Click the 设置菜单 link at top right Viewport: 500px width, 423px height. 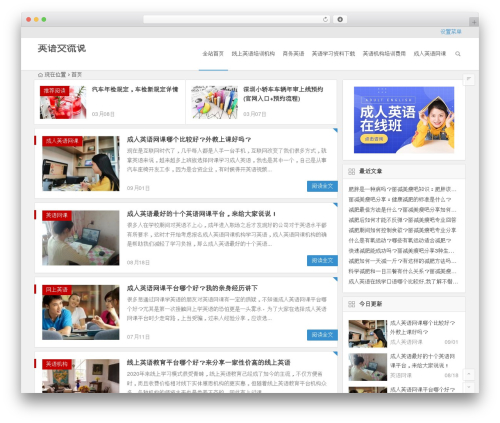click(451, 32)
